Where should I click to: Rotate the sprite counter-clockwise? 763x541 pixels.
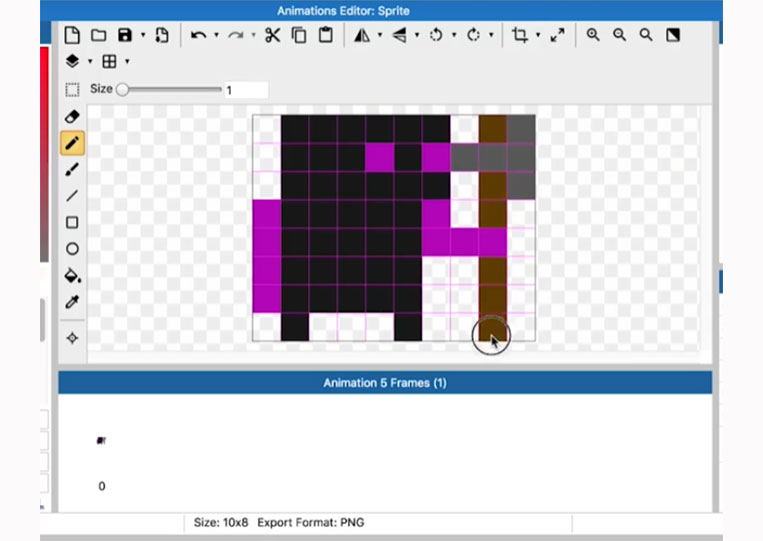tap(436, 35)
